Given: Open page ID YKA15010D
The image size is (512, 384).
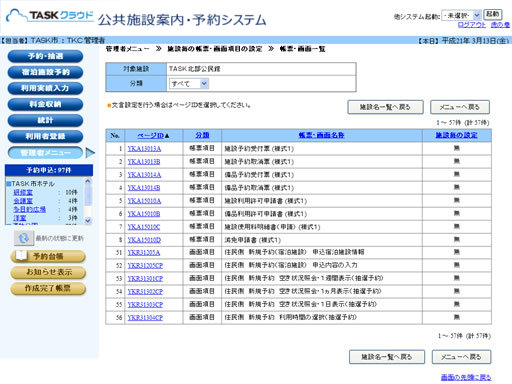Looking at the screenshot, I should click(x=144, y=240).
